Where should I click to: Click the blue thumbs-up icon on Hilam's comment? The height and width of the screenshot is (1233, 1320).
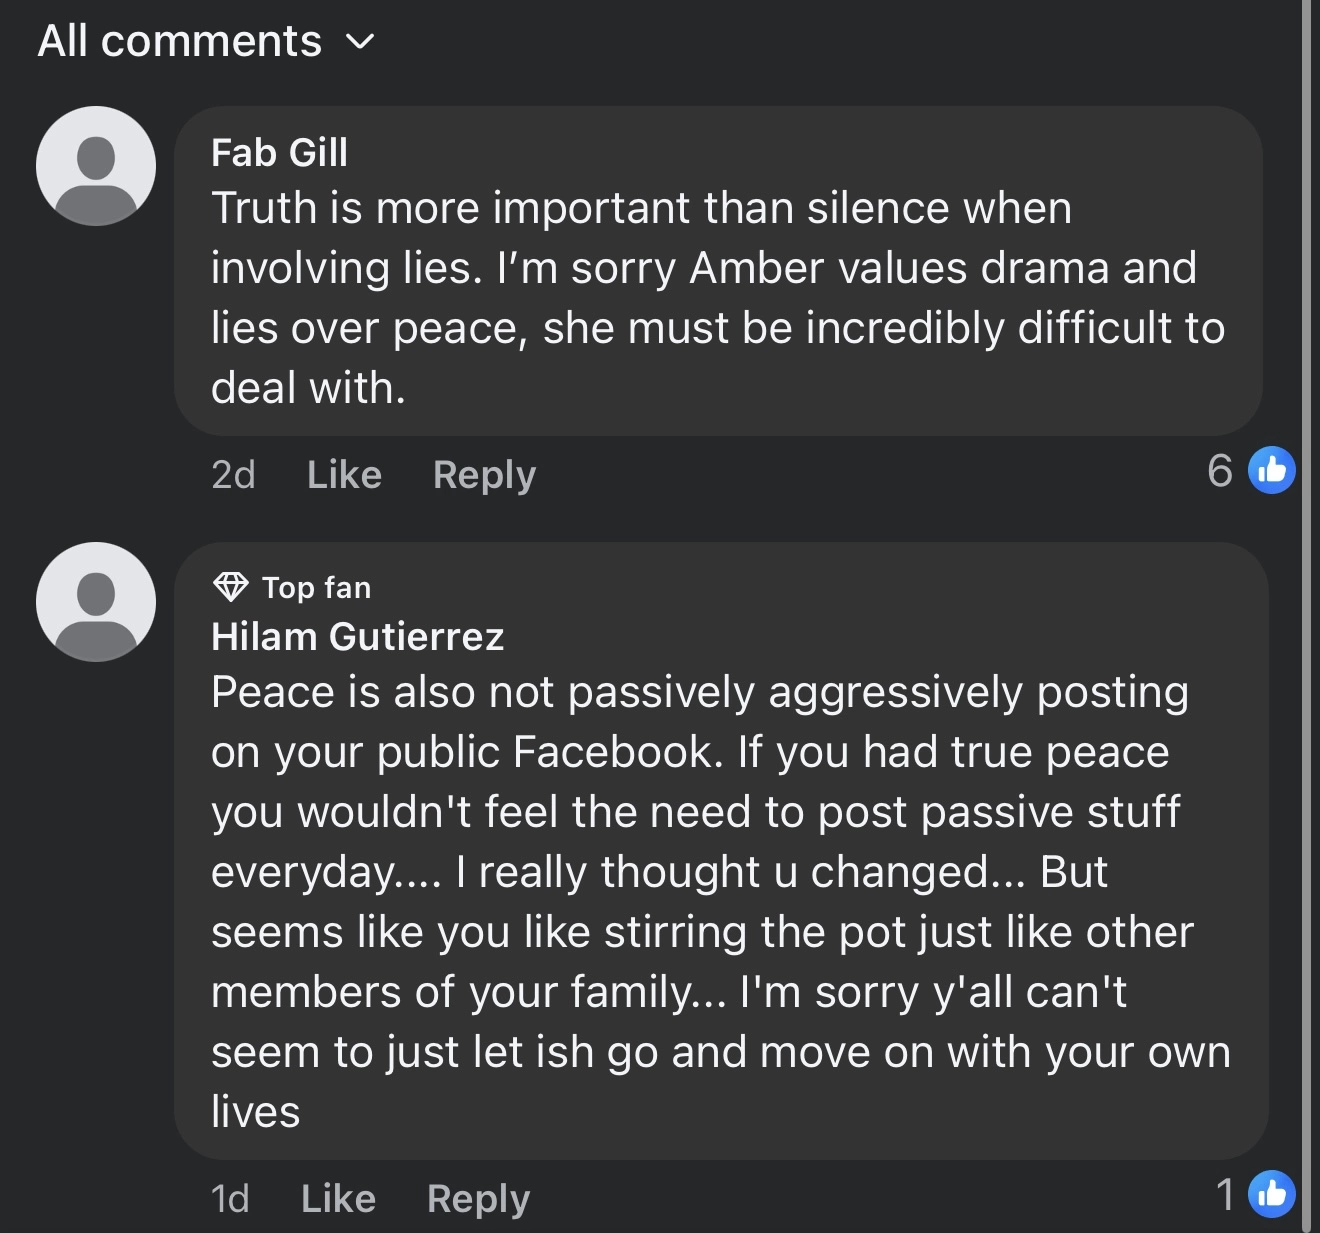(x=1272, y=1193)
